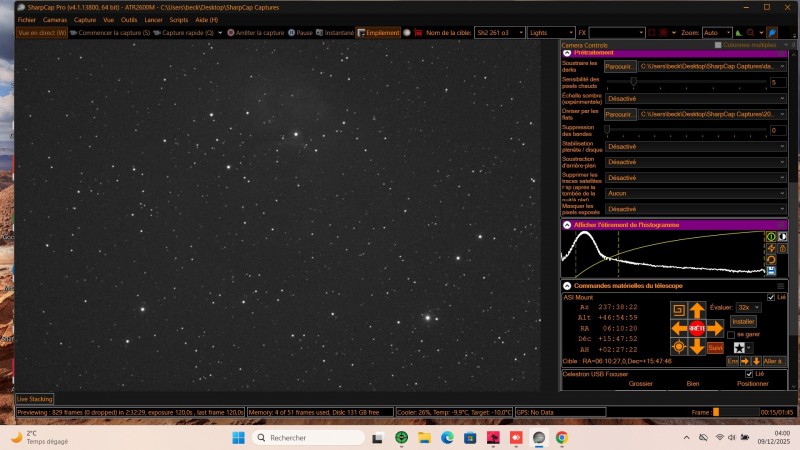Screen dimensions: 800x450
Task: Enable the Colonnes multiples checkbox
Action: tap(718, 45)
